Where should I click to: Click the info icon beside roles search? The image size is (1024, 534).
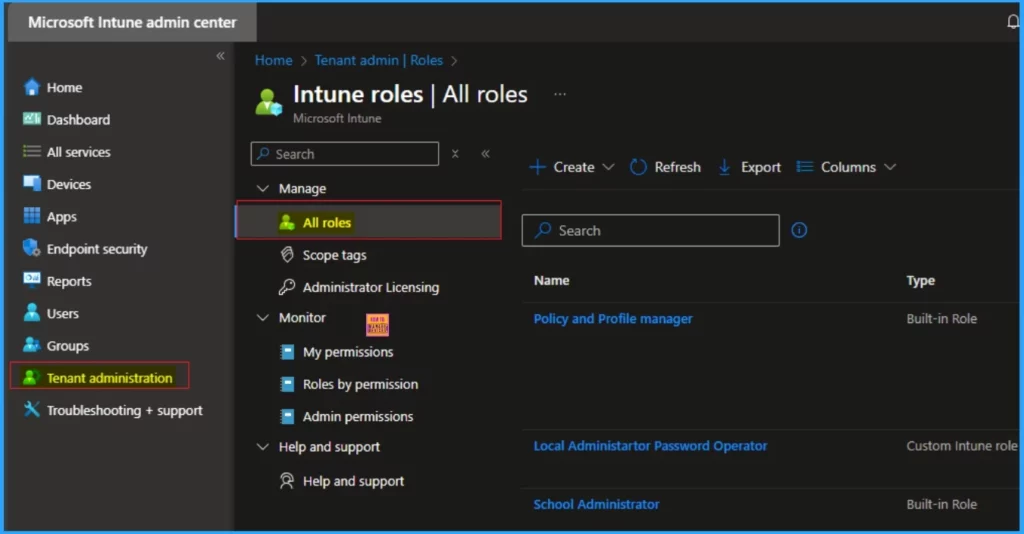pos(799,230)
